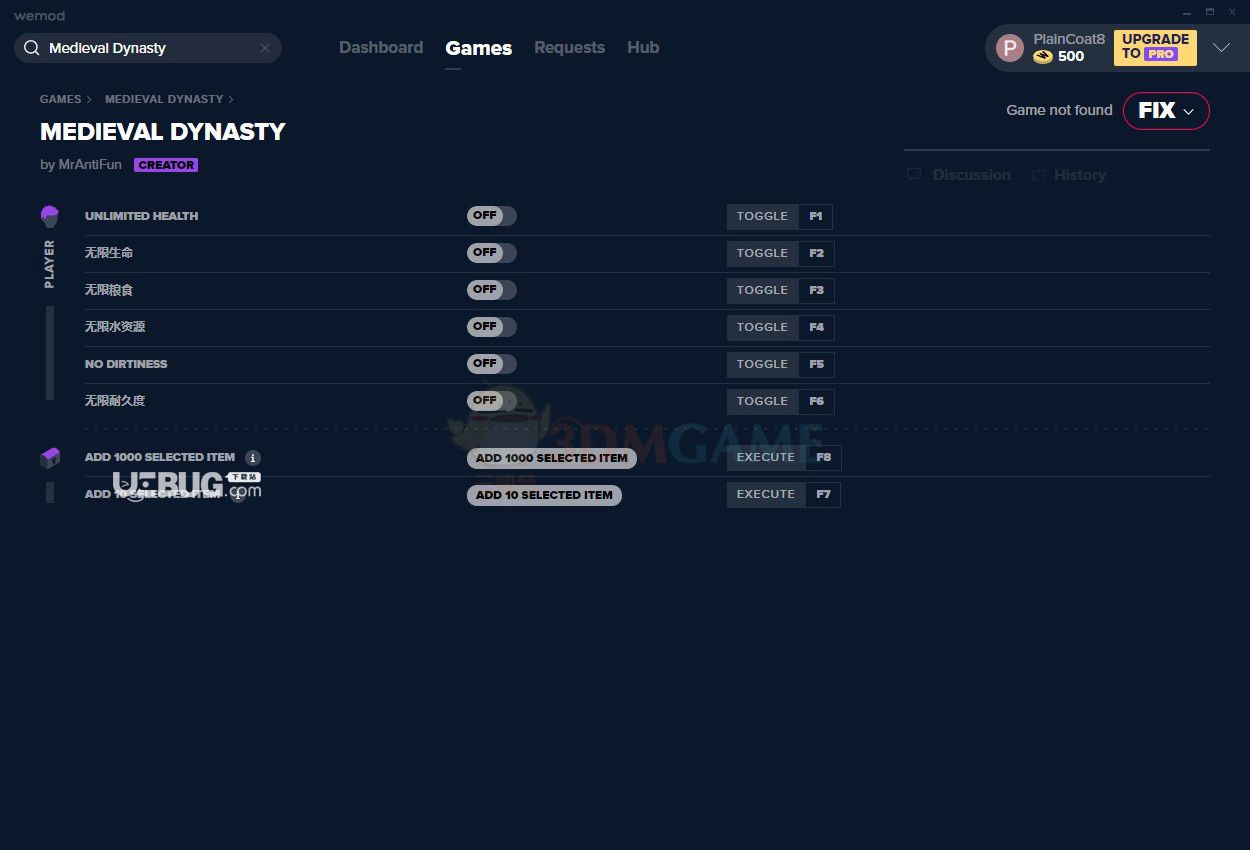
Task: Close the WeMod window
Action: [x=1232, y=11]
